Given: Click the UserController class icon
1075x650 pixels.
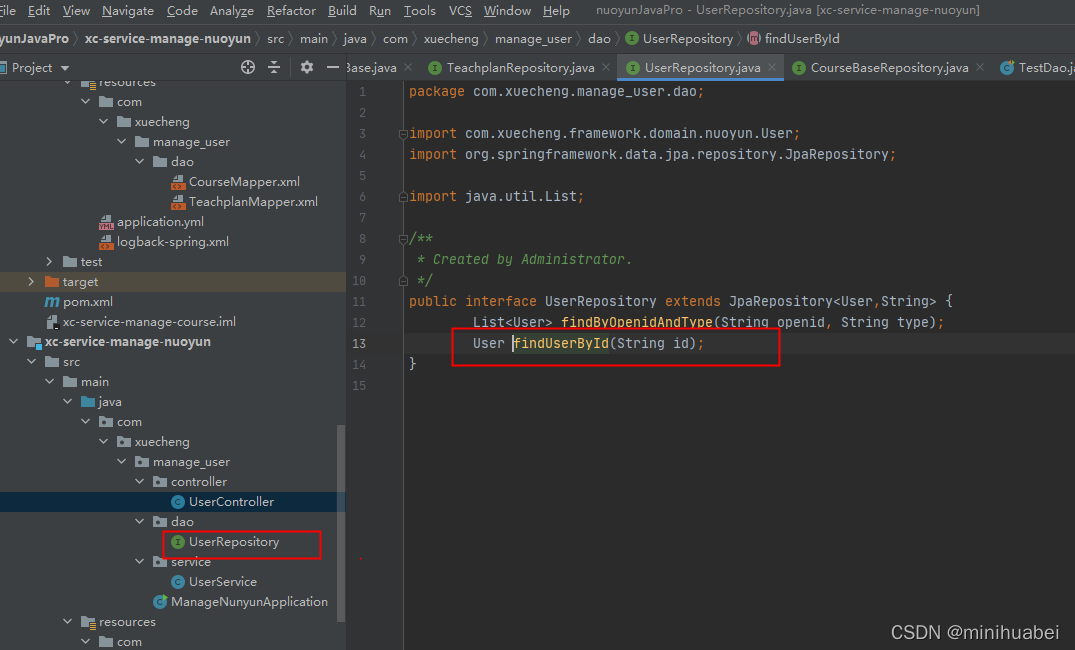Looking at the screenshot, I should (178, 502).
